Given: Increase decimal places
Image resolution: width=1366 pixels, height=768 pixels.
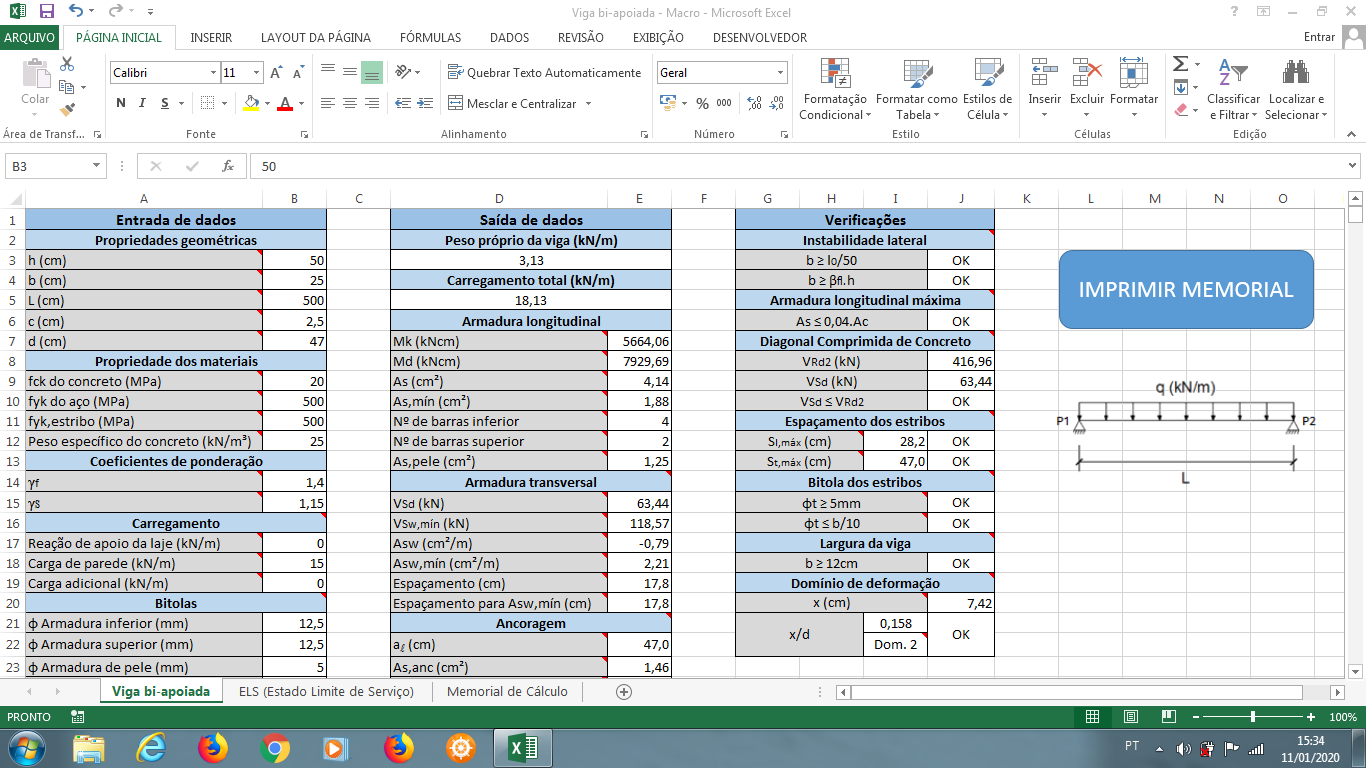Looking at the screenshot, I should [x=754, y=103].
